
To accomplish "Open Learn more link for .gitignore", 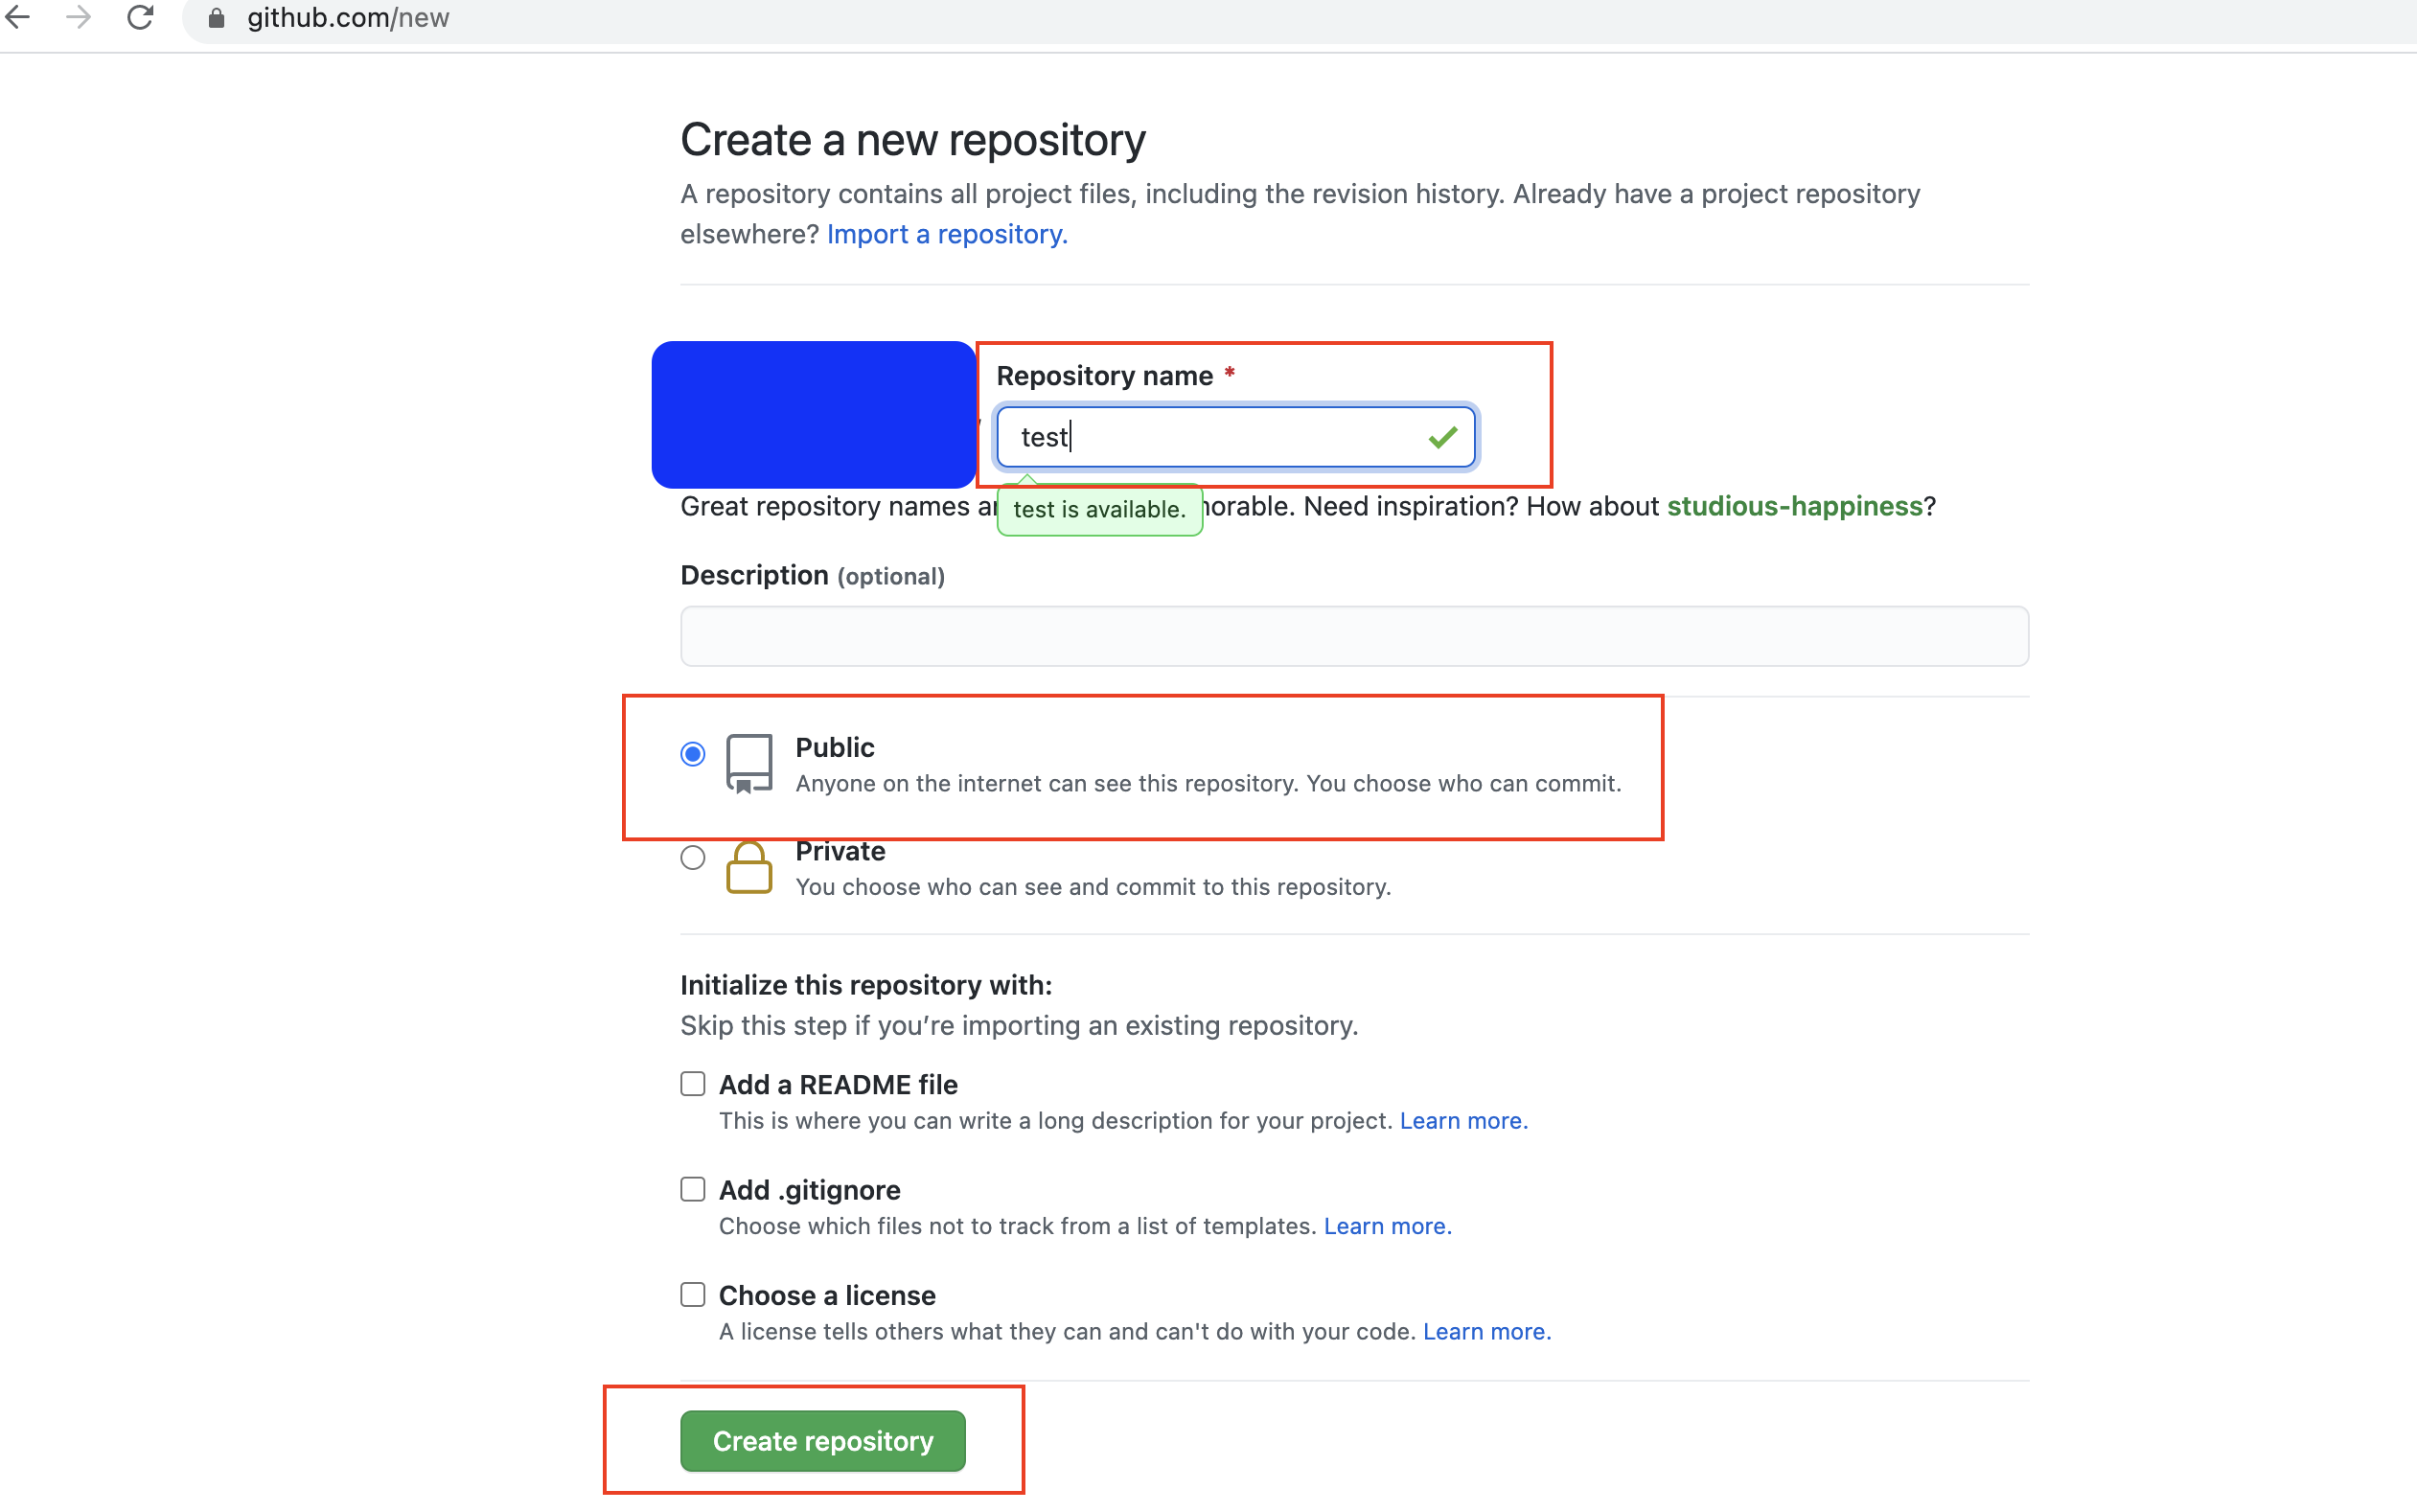I will click(1387, 1226).
